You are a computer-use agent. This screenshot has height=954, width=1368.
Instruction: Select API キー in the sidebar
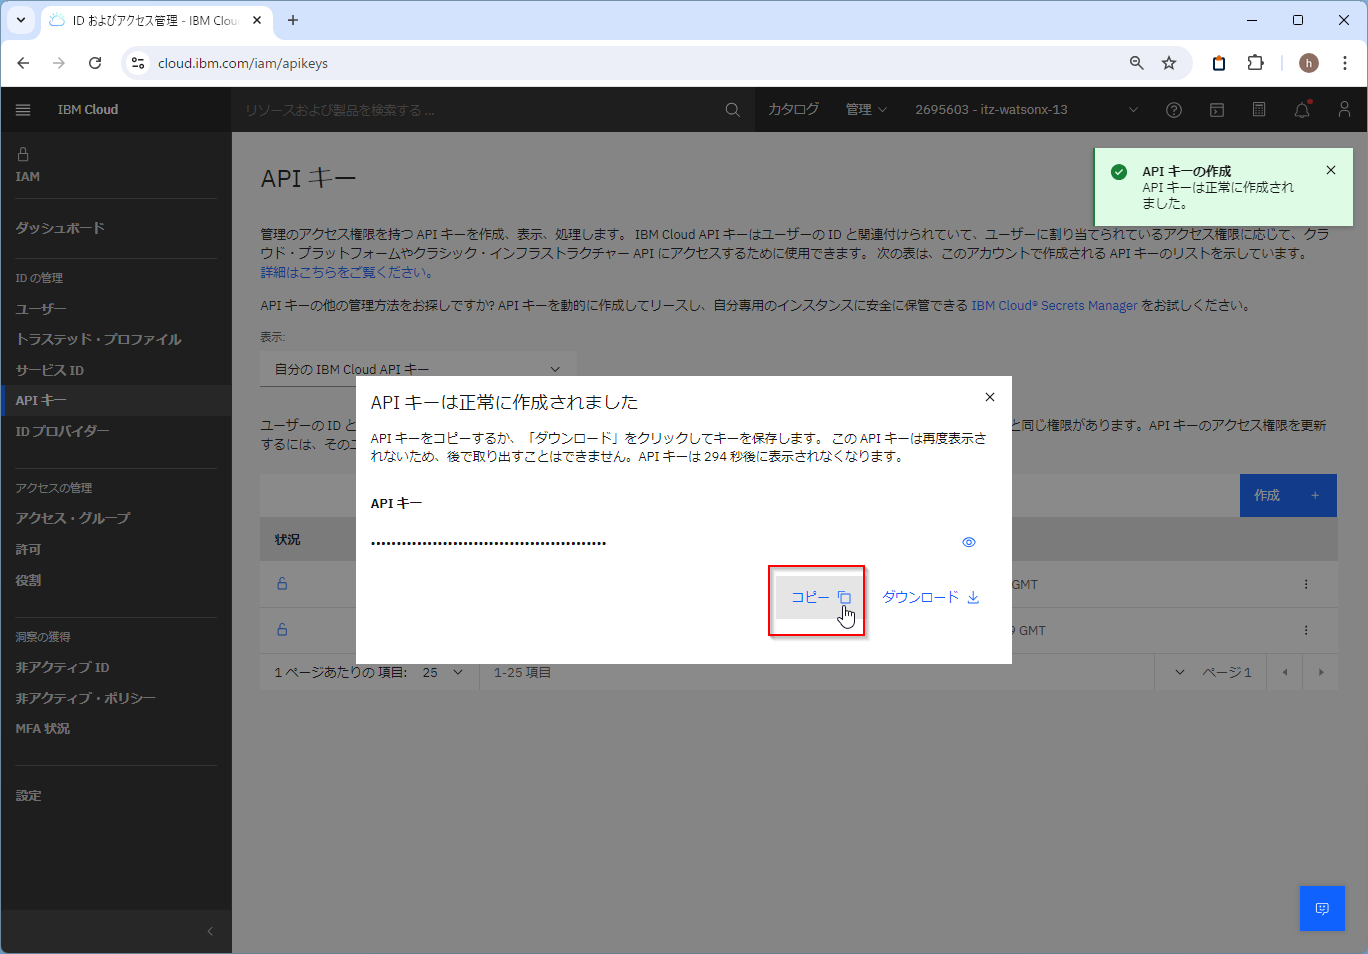coord(116,400)
